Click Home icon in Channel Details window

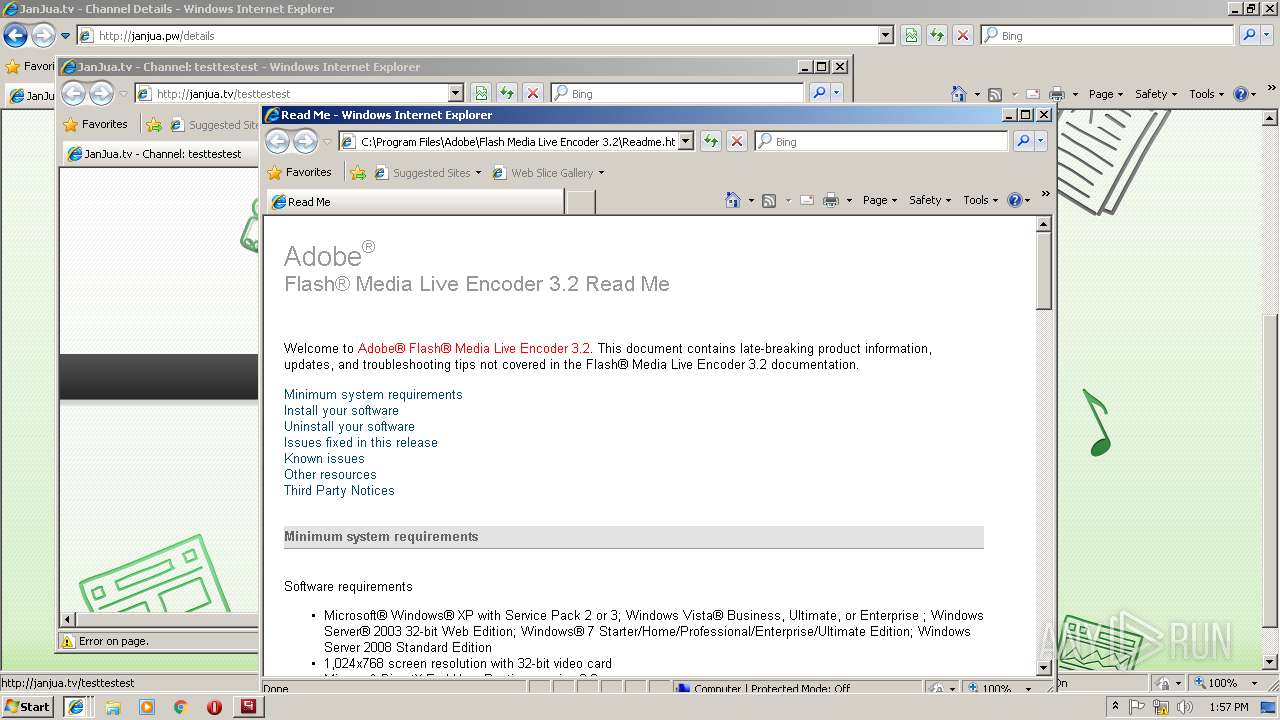(959, 94)
